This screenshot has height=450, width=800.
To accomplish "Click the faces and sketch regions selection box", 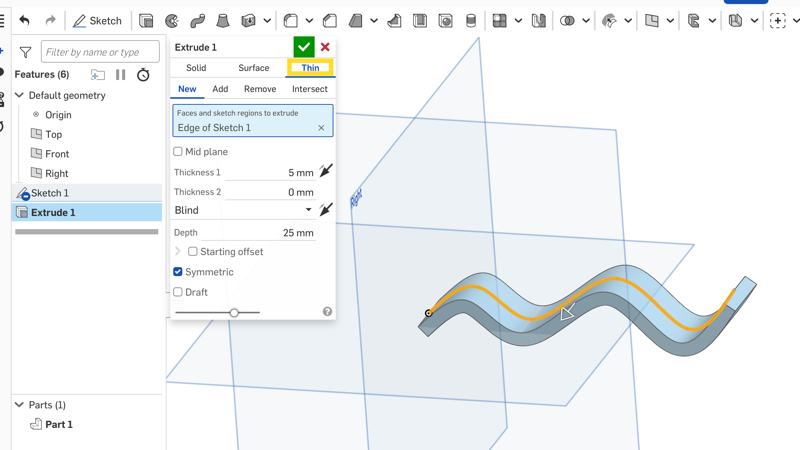I will coord(253,120).
